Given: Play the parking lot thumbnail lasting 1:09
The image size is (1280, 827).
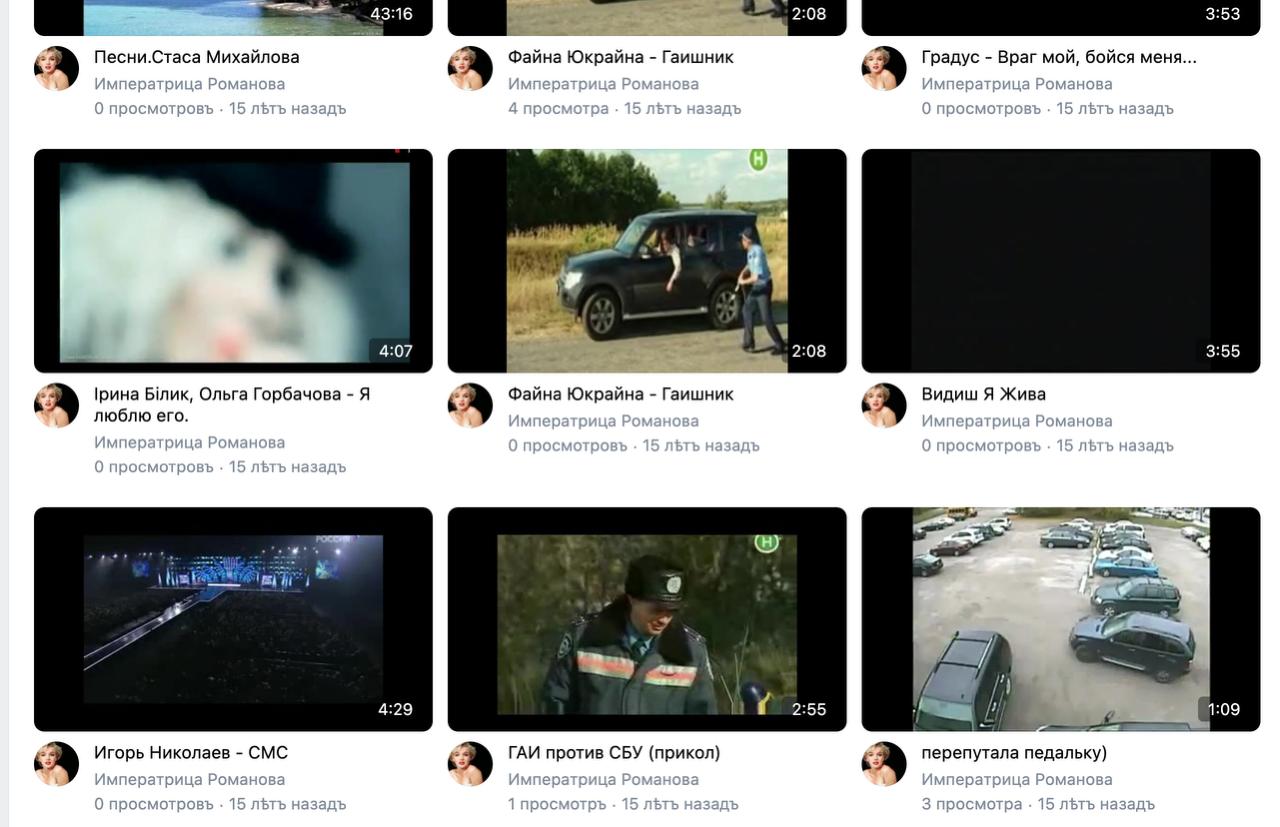Looking at the screenshot, I should click(x=1061, y=619).
